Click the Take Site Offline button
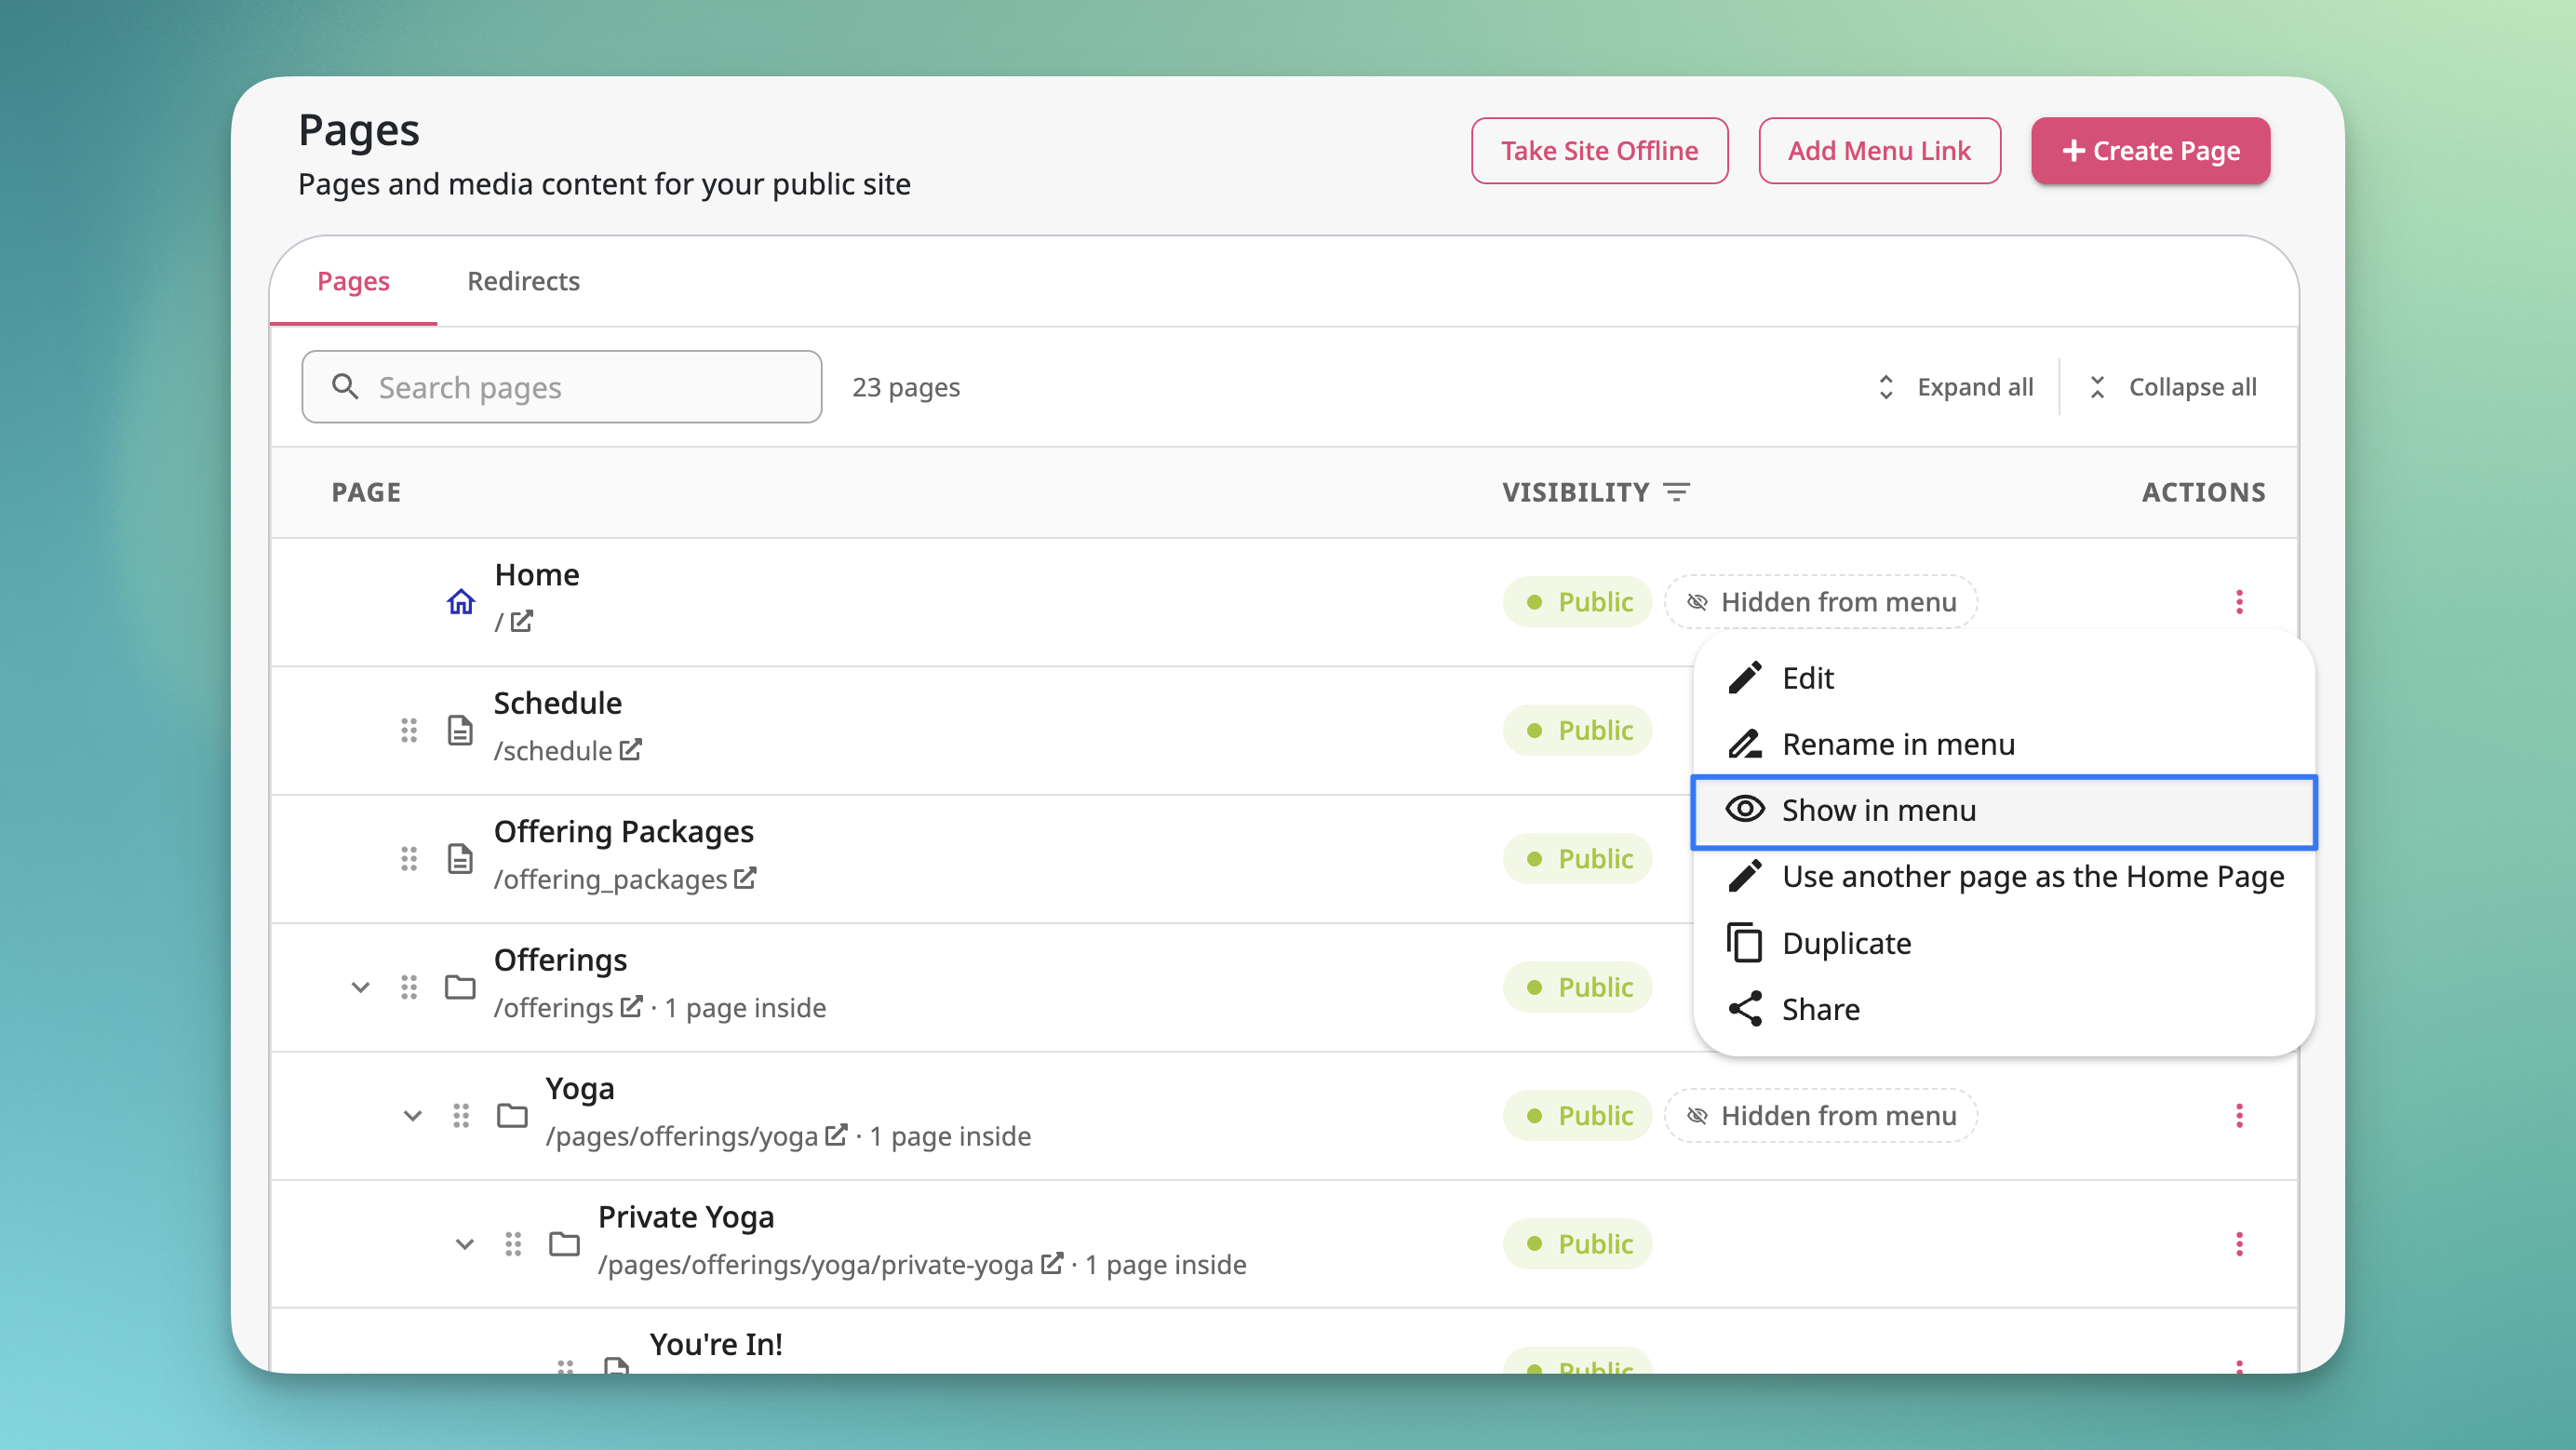This screenshot has height=1450, width=2576. (1599, 150)
